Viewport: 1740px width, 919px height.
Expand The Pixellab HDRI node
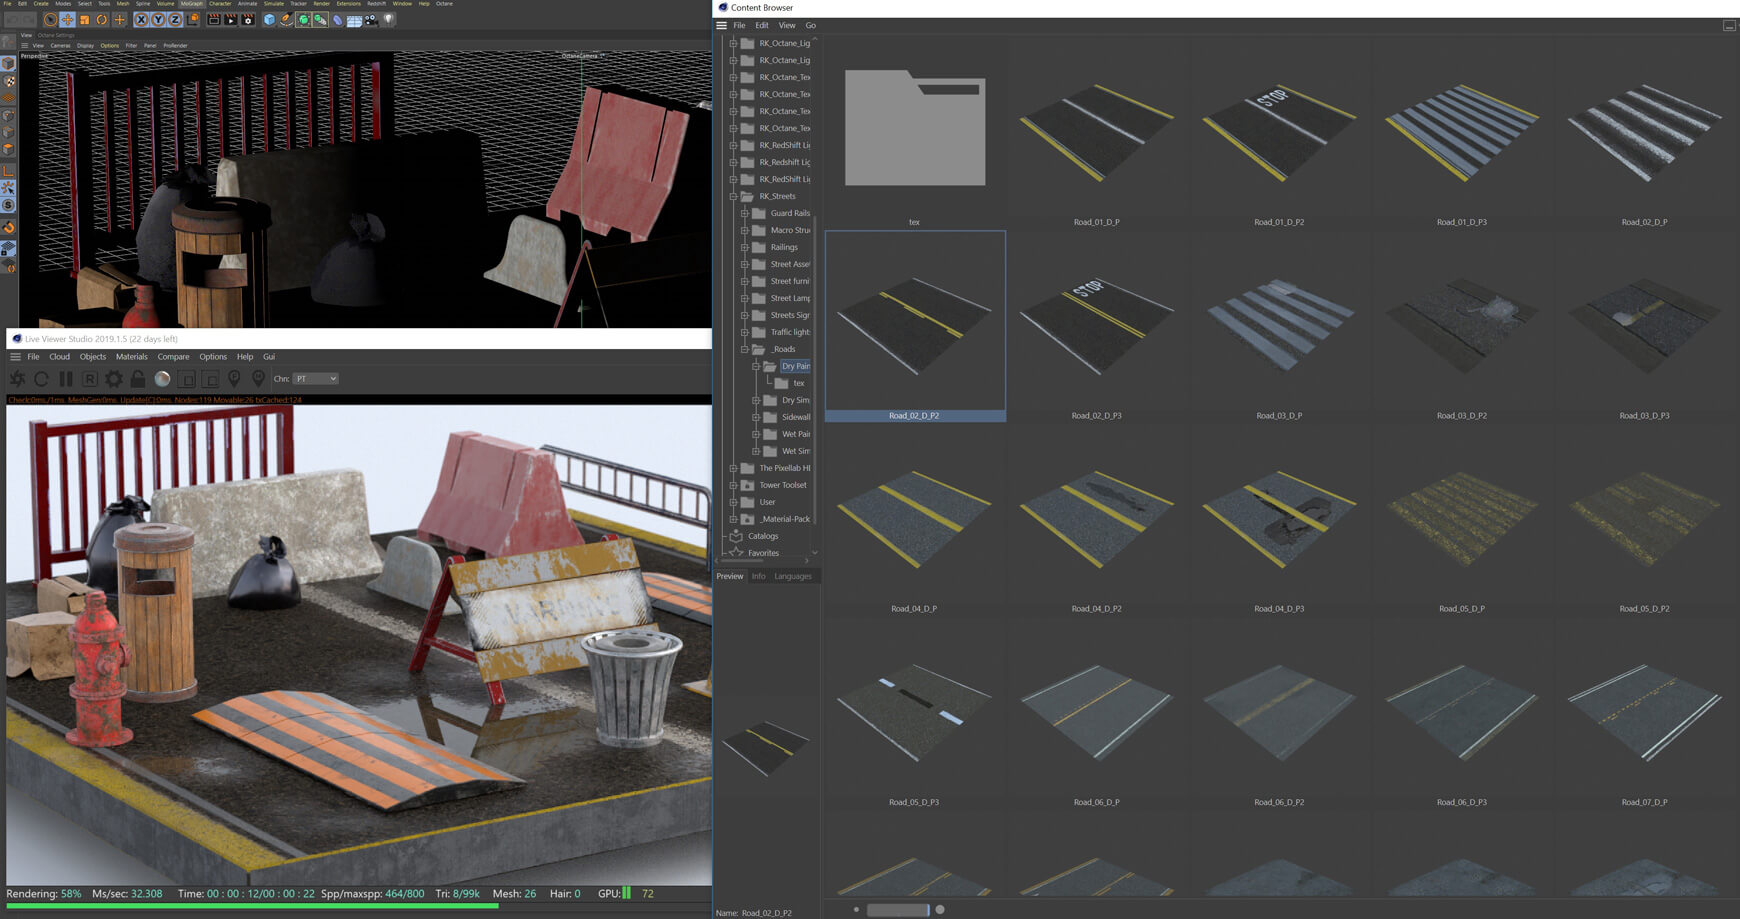(x=733, y=468)
